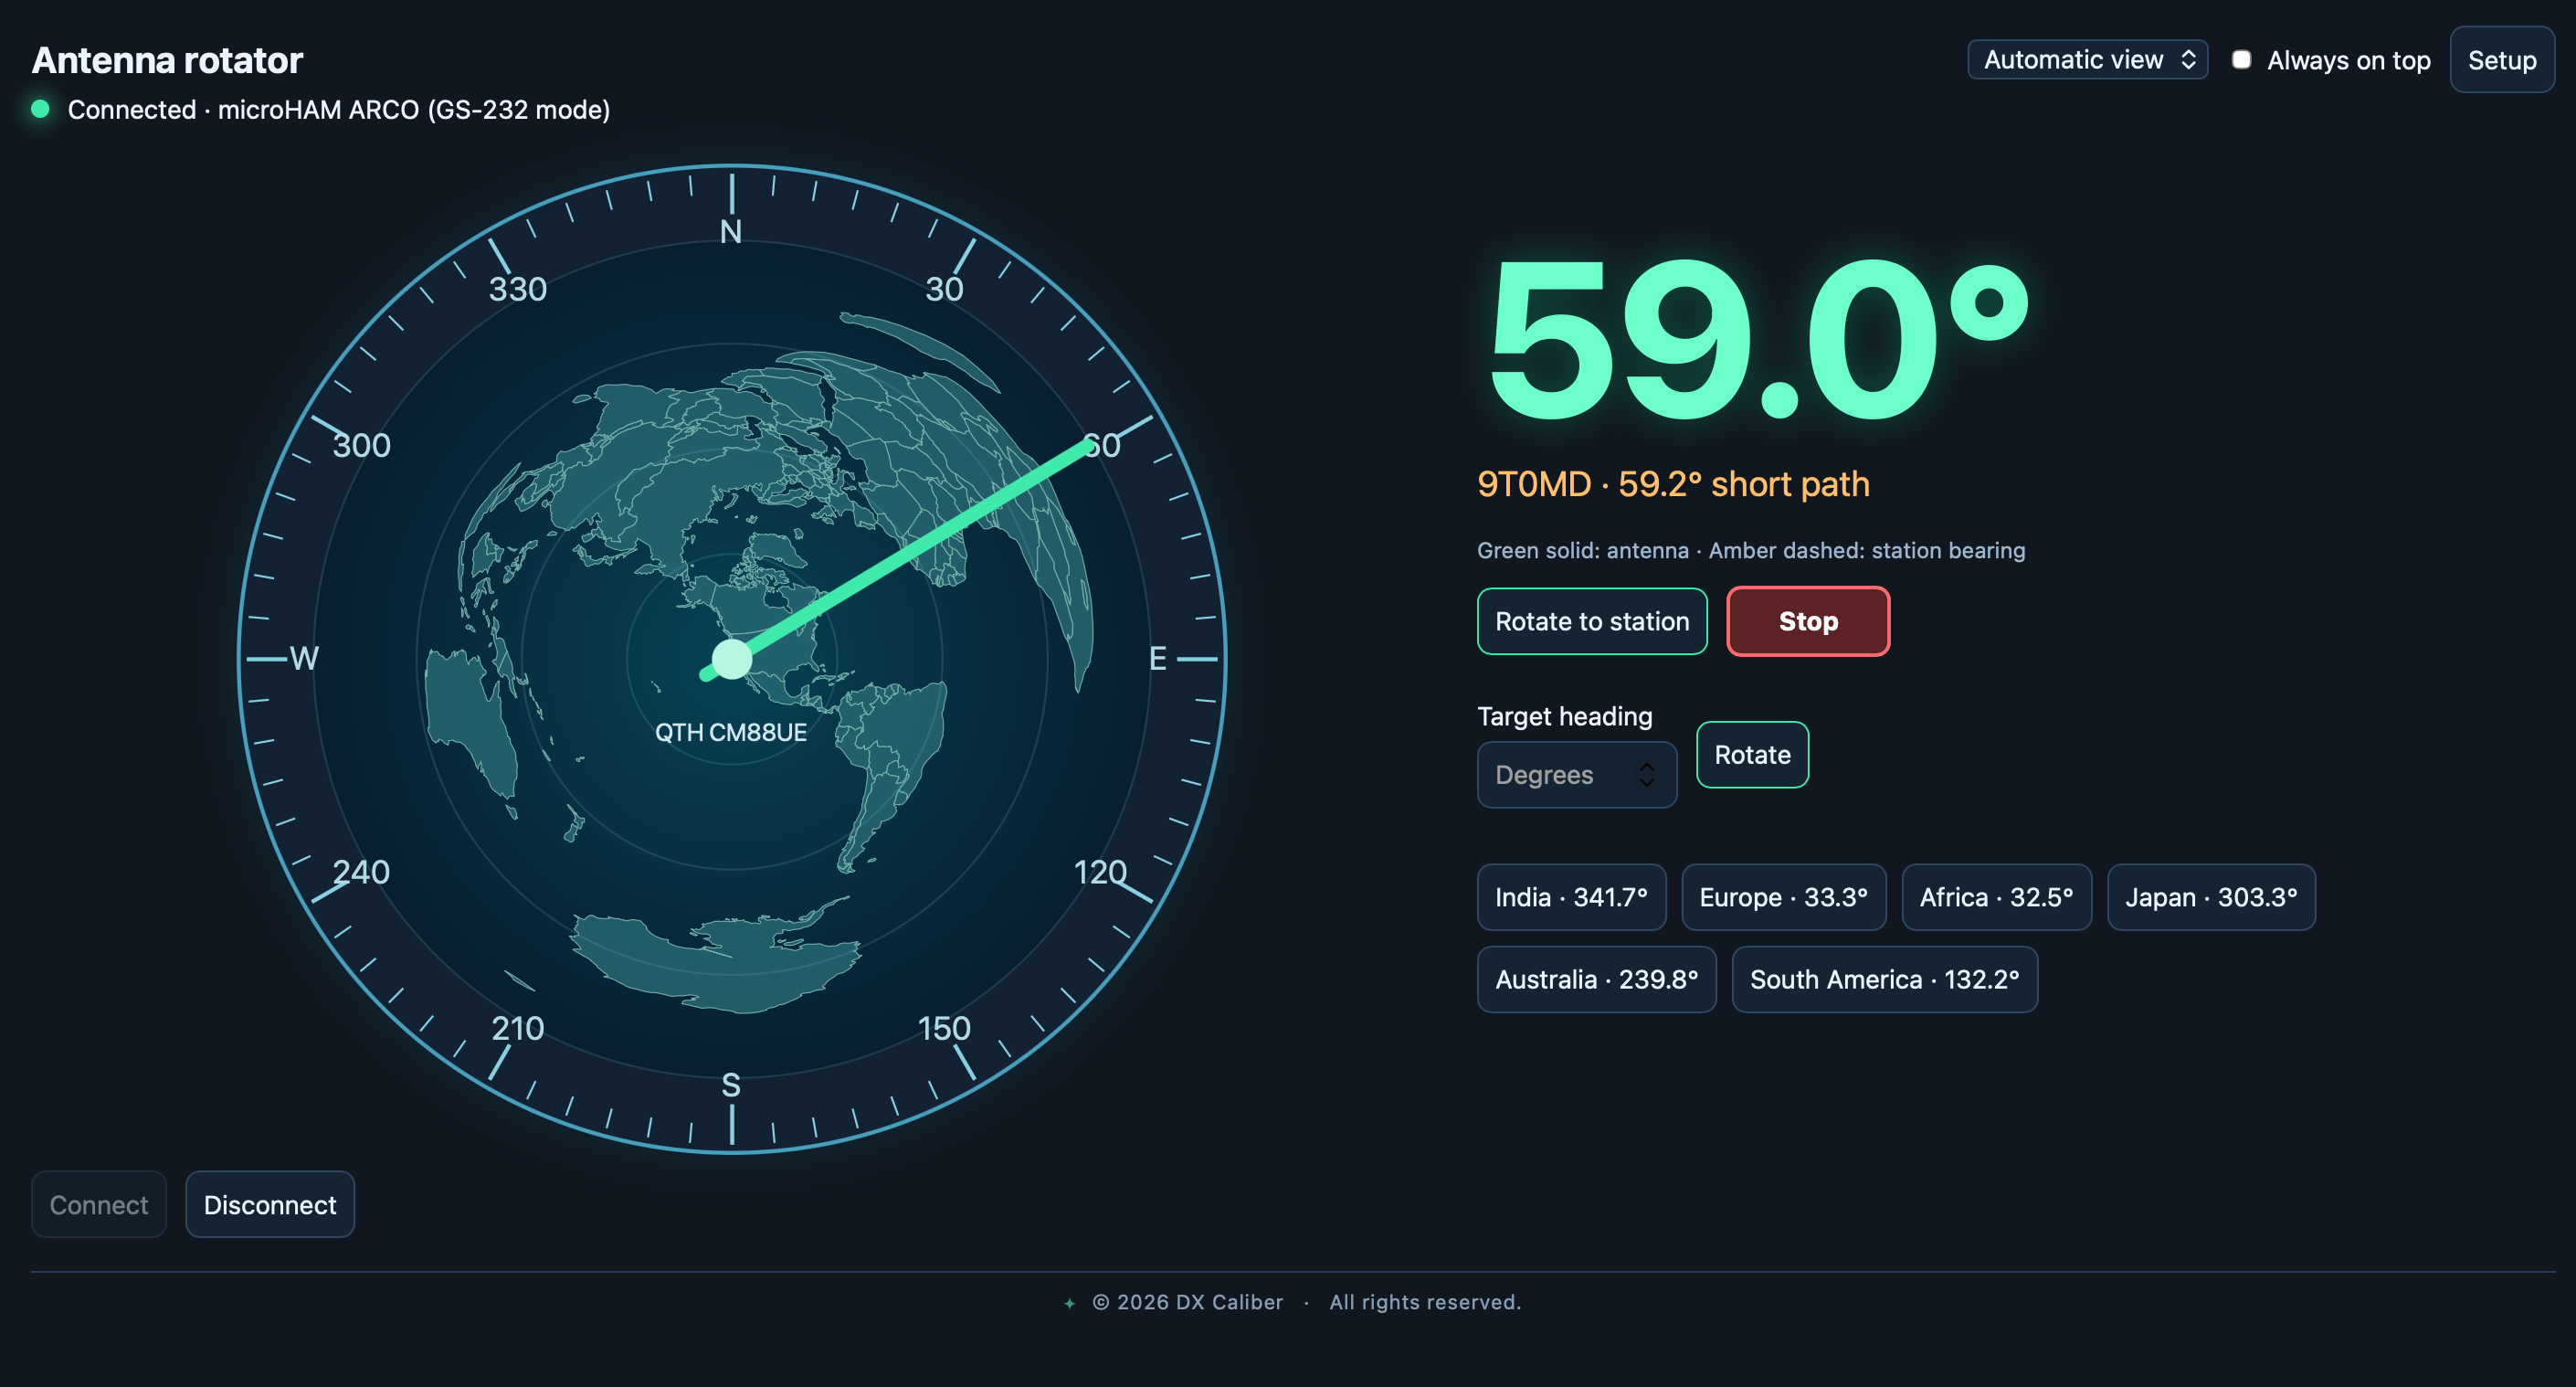Click the Rotate button
2576x1387 pixels.
[1752, 754]
